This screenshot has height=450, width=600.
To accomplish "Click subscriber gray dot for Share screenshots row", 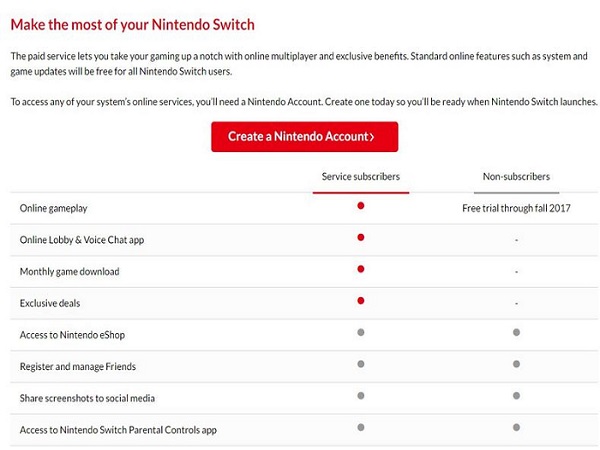I will coord(361,396).
